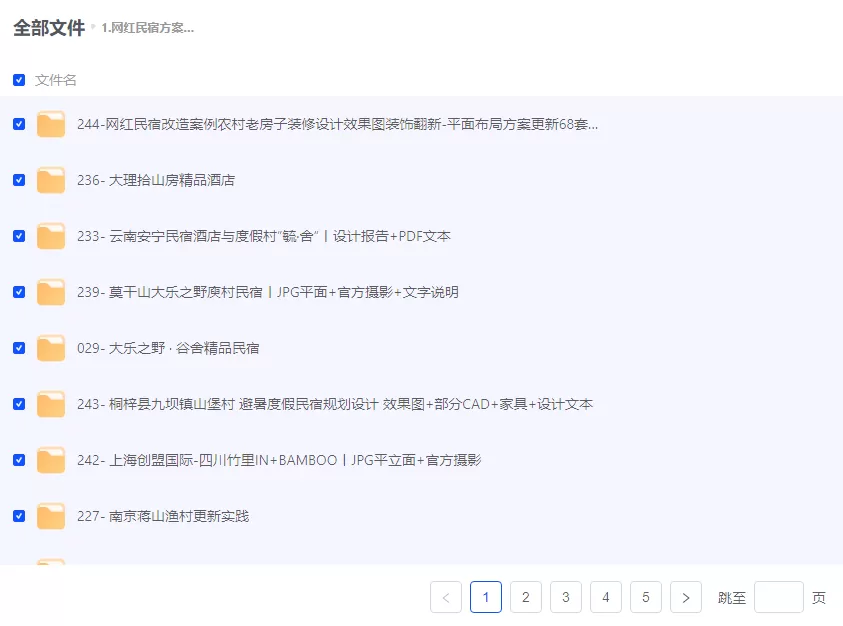
Task: Open 243- 桐梓县九坝镇山堡村 folder name
Action: tap(335, 404)
